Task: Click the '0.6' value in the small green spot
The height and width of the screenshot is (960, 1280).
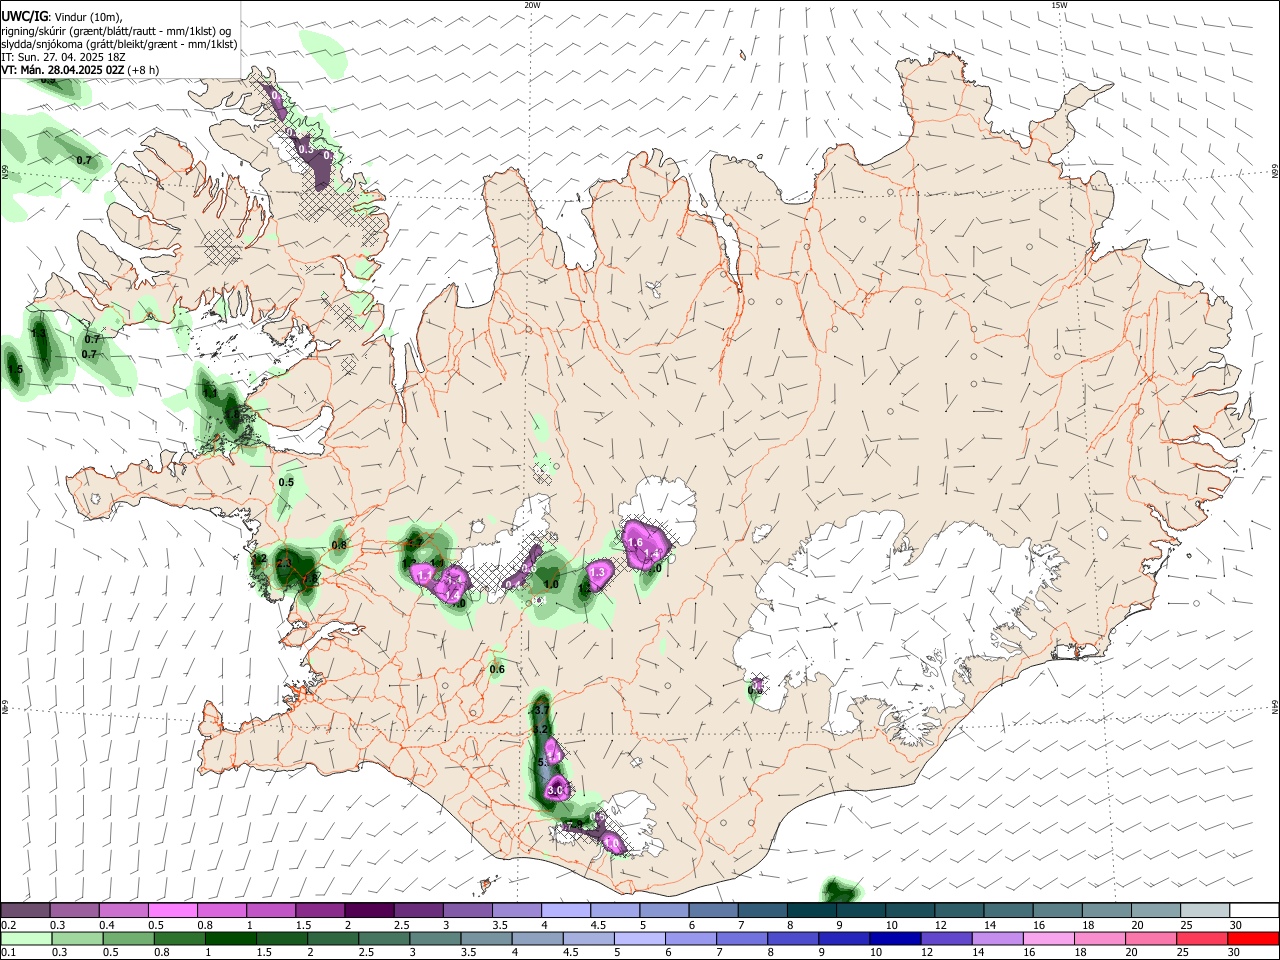Action: [497, 669]
